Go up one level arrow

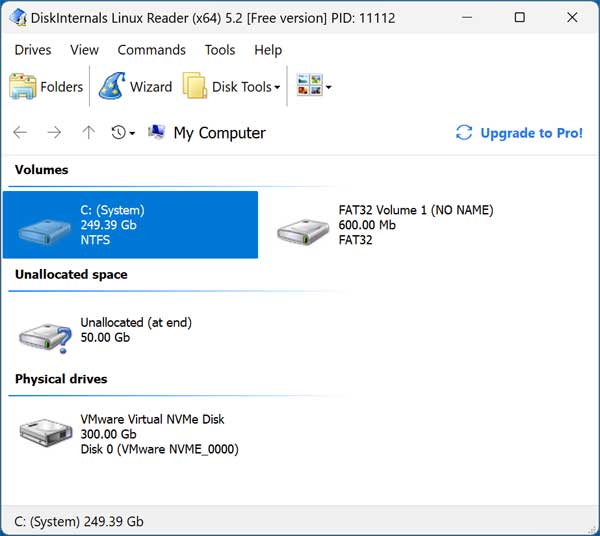pos(88,133)
